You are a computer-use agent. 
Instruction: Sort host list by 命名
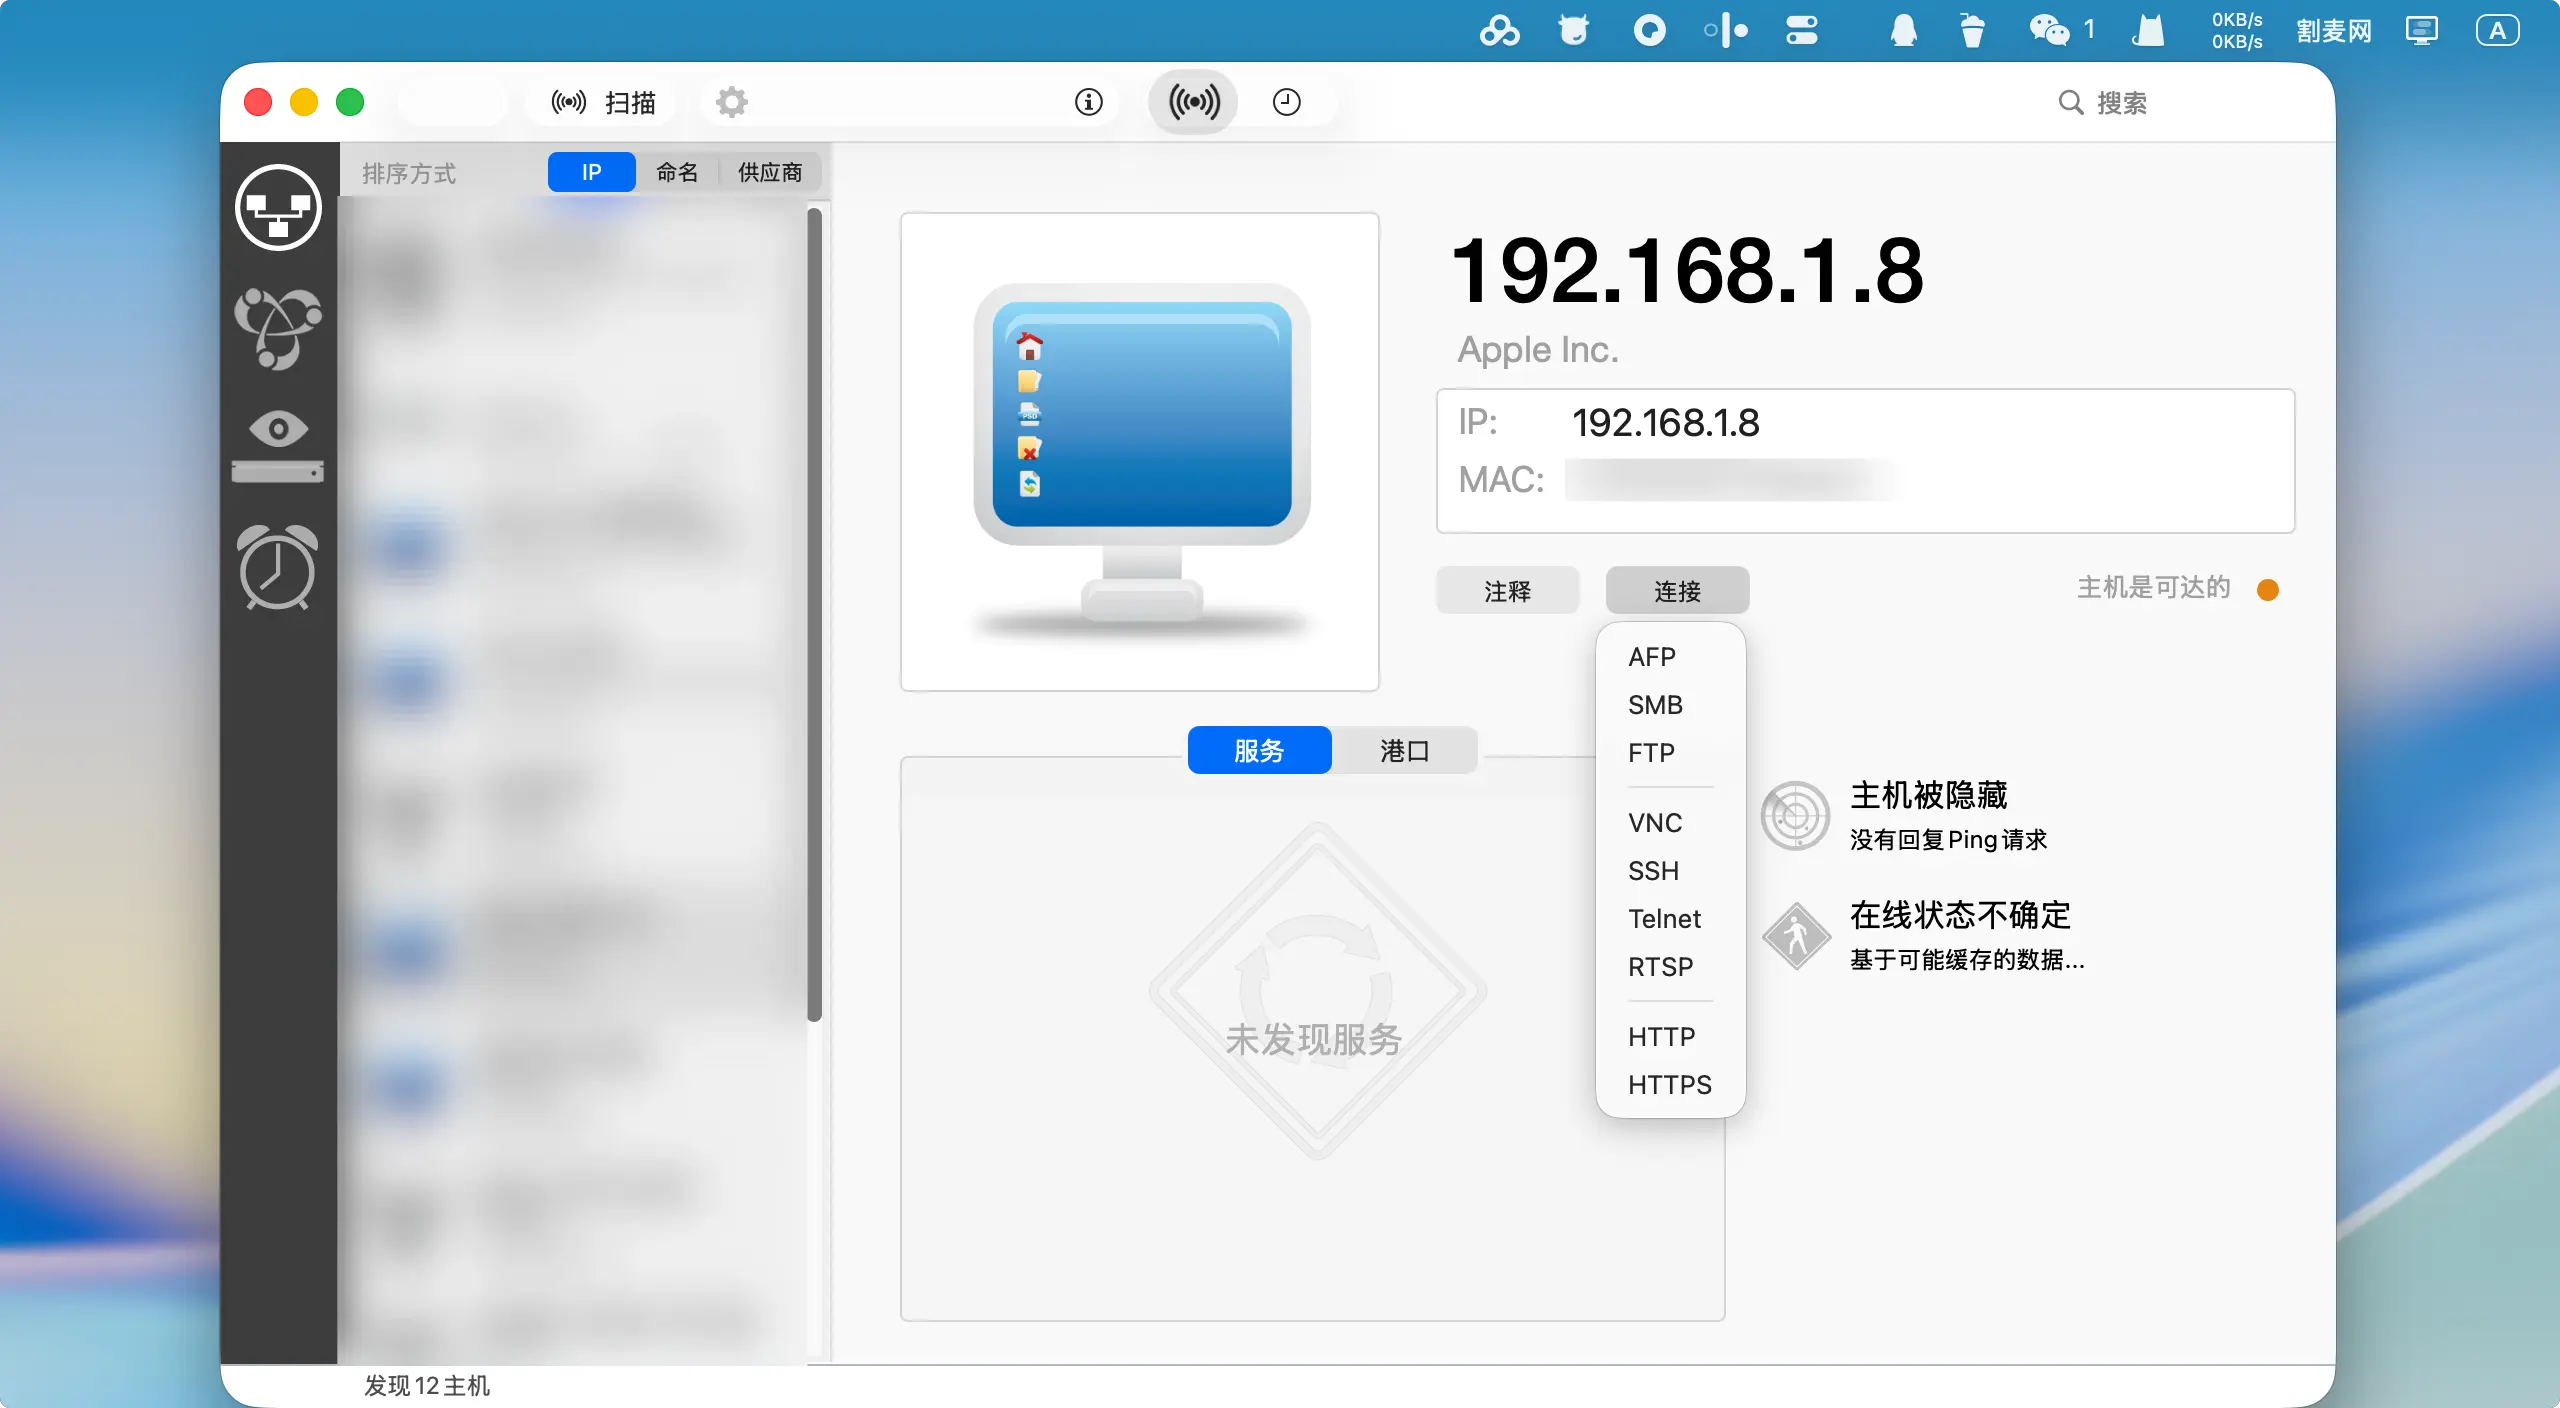[677, 172]
